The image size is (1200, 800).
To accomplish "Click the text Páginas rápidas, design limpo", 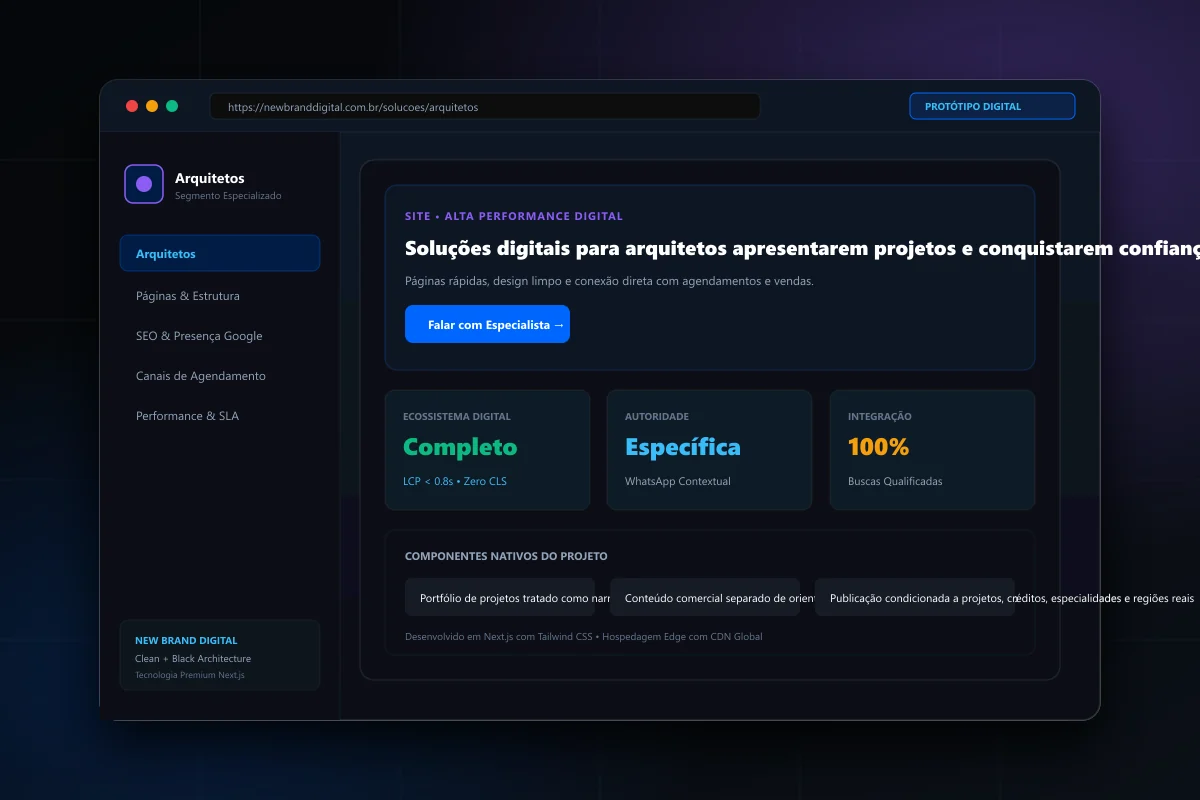I will click(609, 281).
